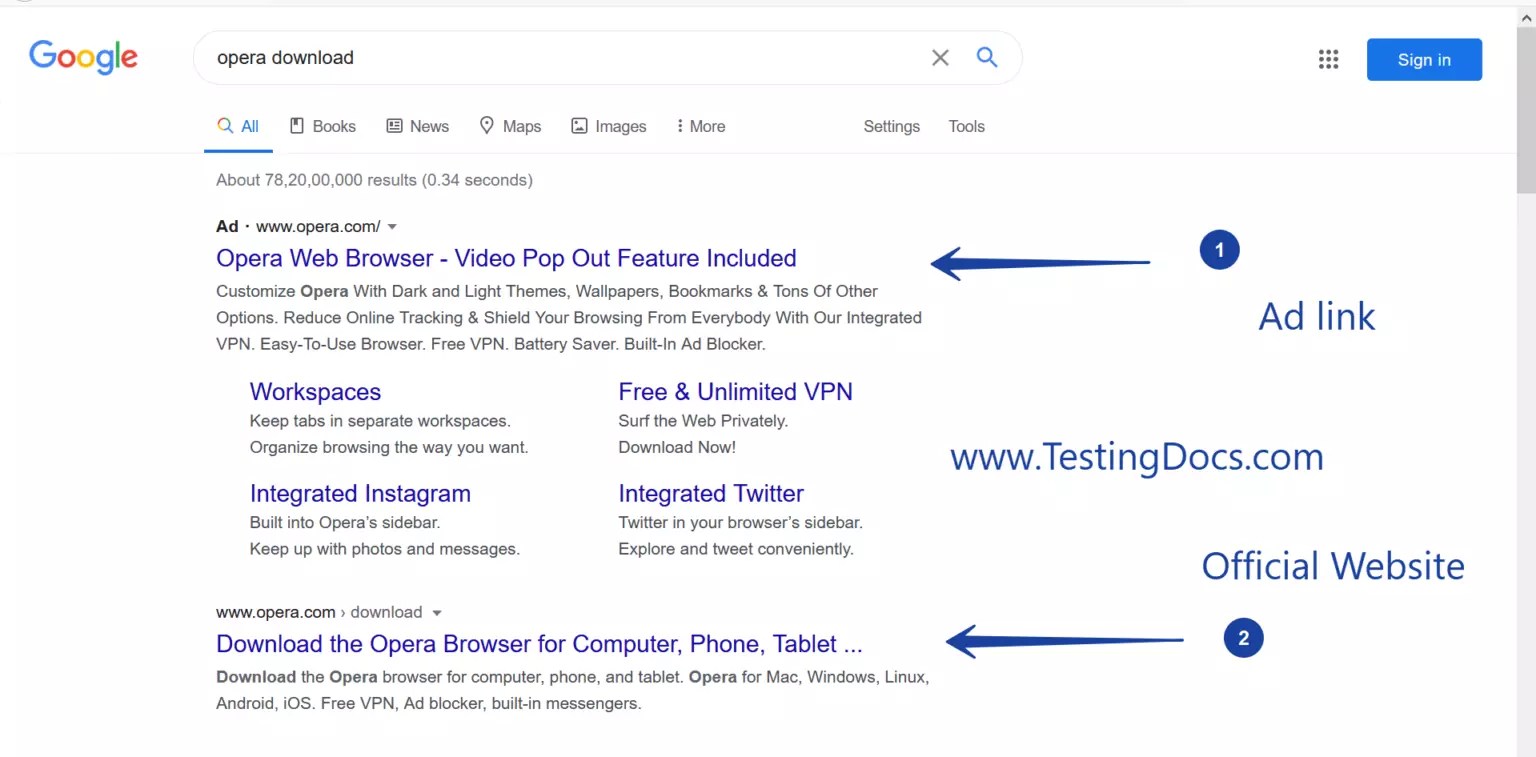Image resolution: width=1536 pixels, height=757 pixels.
Task: Click the News filter icon
Action: coord(393,125)
